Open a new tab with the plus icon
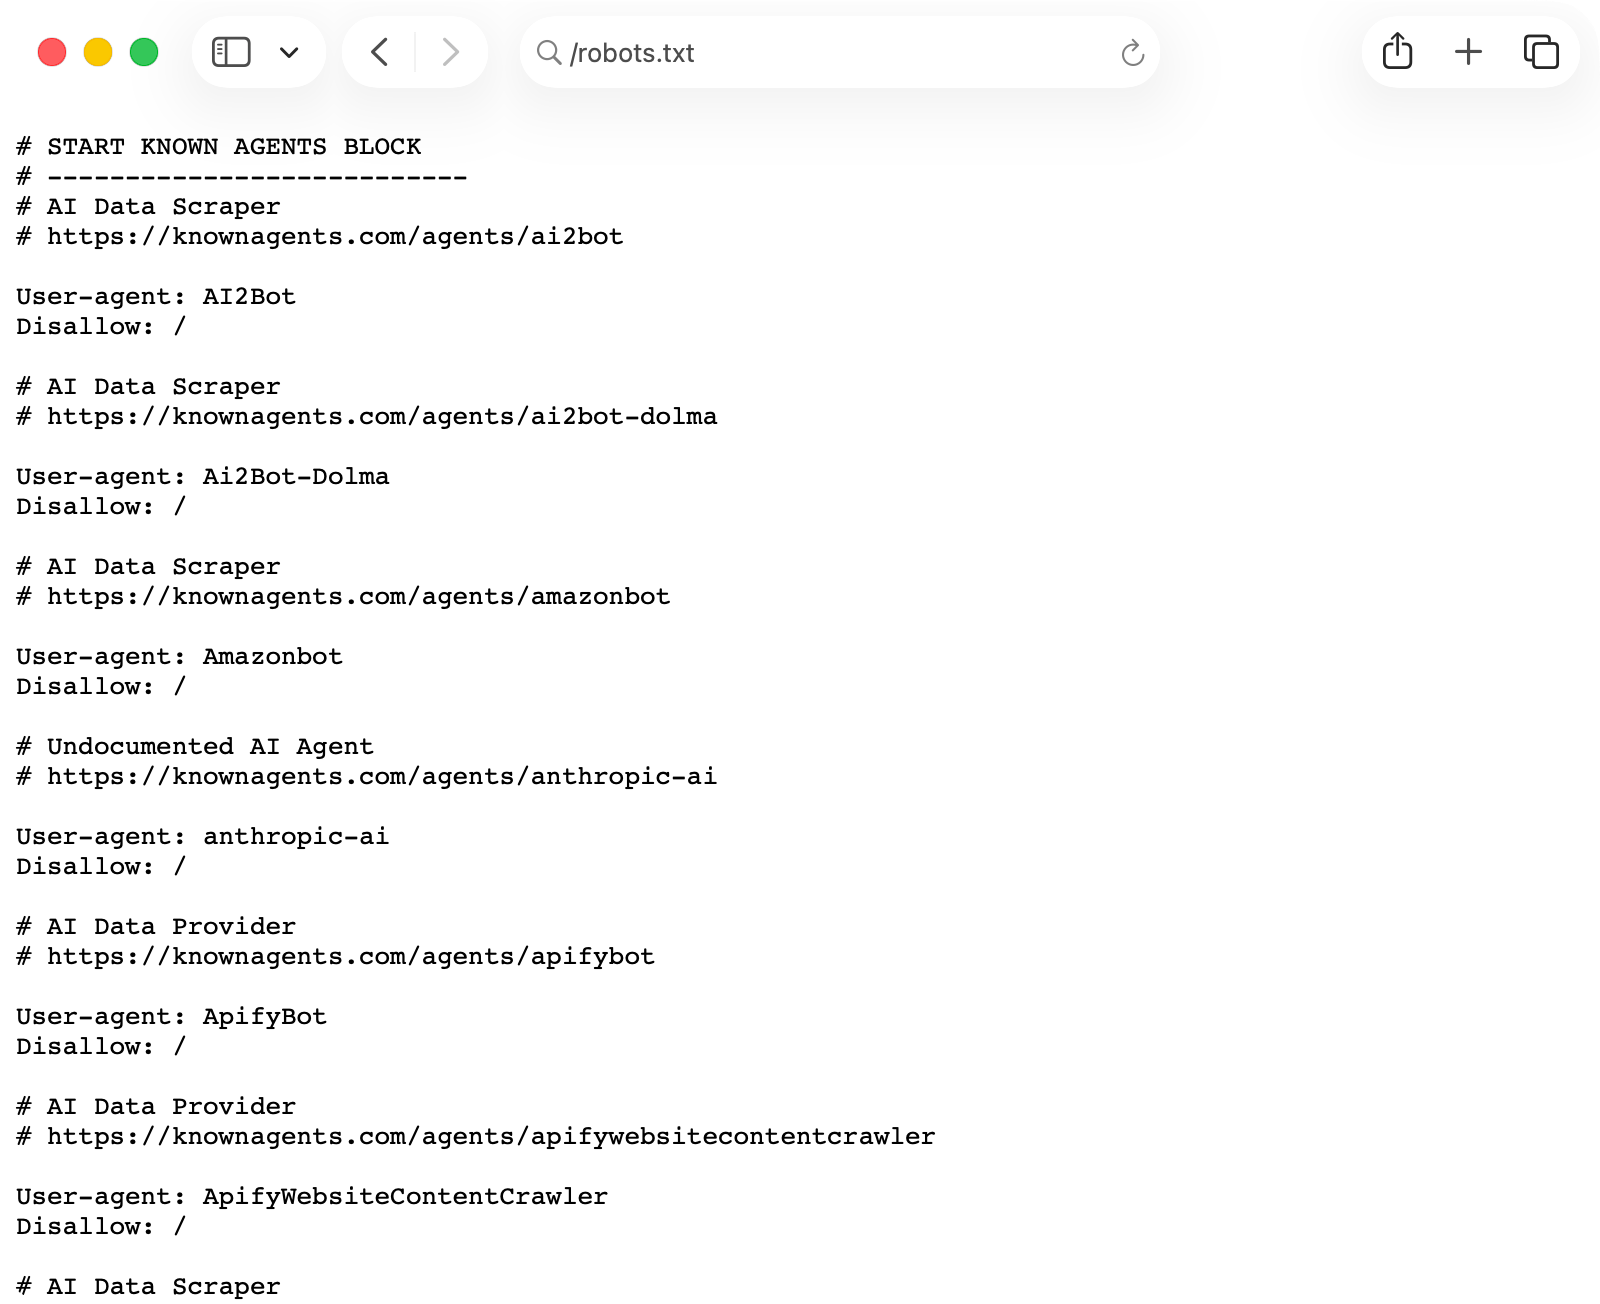Image resolution: width=1600 pixels, height=1304 pixels. [1468, 52]
